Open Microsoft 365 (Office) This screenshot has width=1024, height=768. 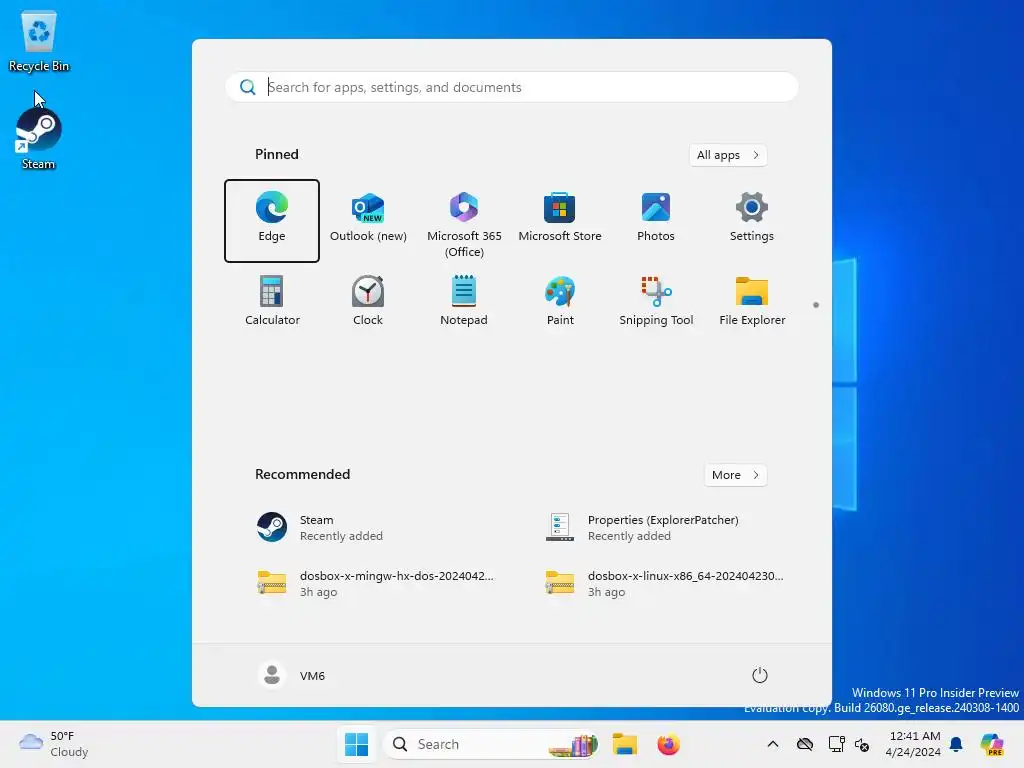tap(464, 222)
